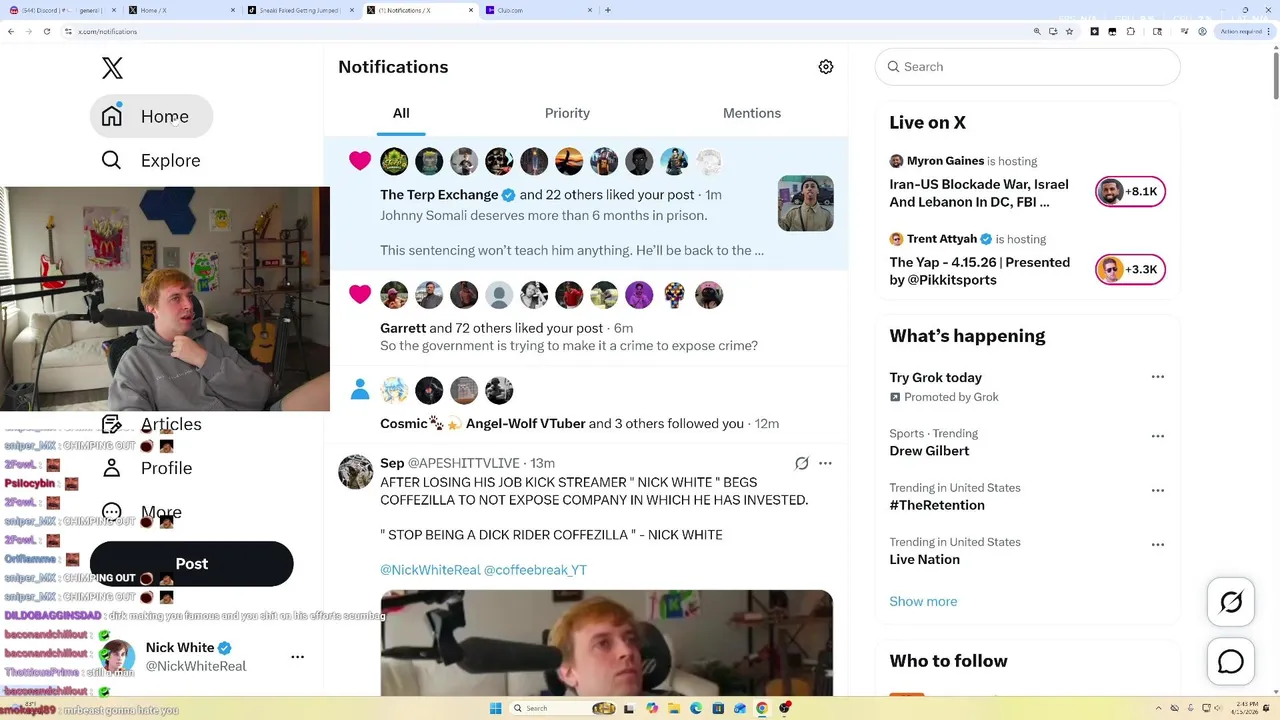
Task: Open Nick White account menu dots
Action: (x=297, y=657)
